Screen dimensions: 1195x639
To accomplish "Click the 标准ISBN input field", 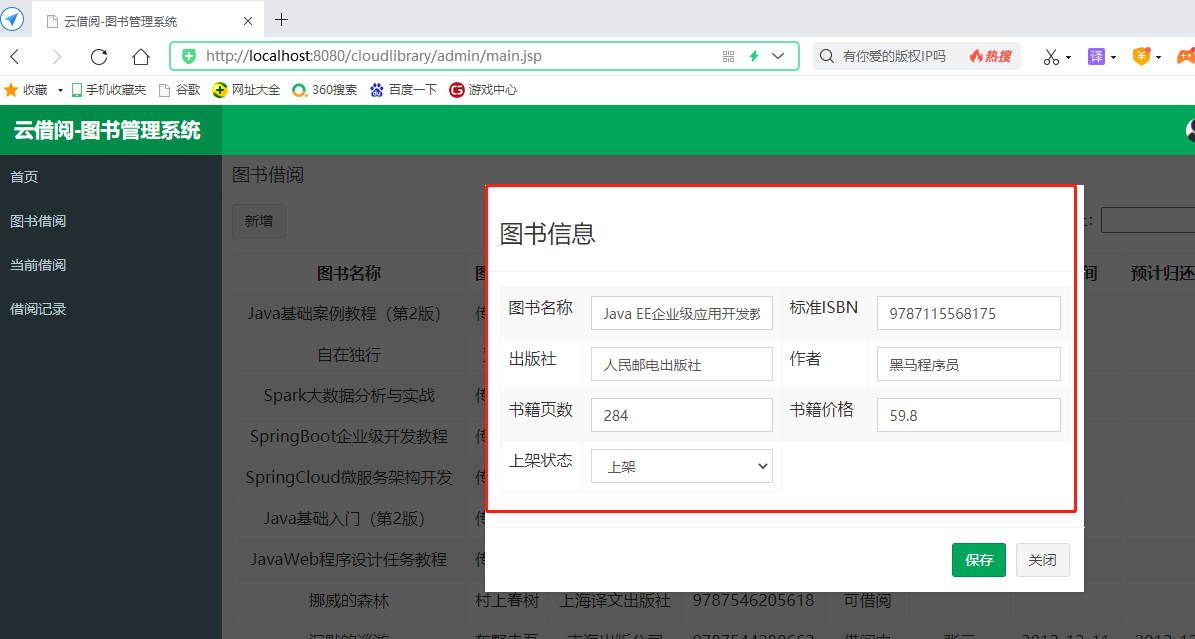I will point(968,313).
